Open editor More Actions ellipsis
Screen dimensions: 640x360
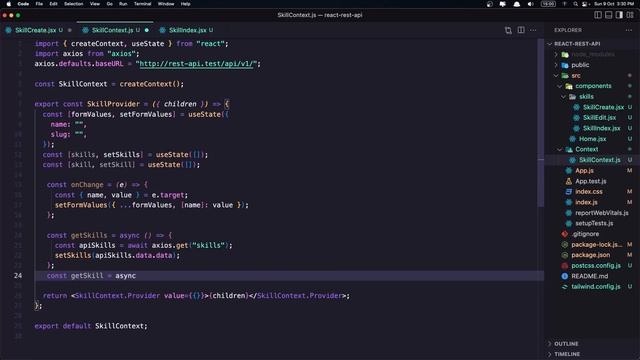(533, 30)
